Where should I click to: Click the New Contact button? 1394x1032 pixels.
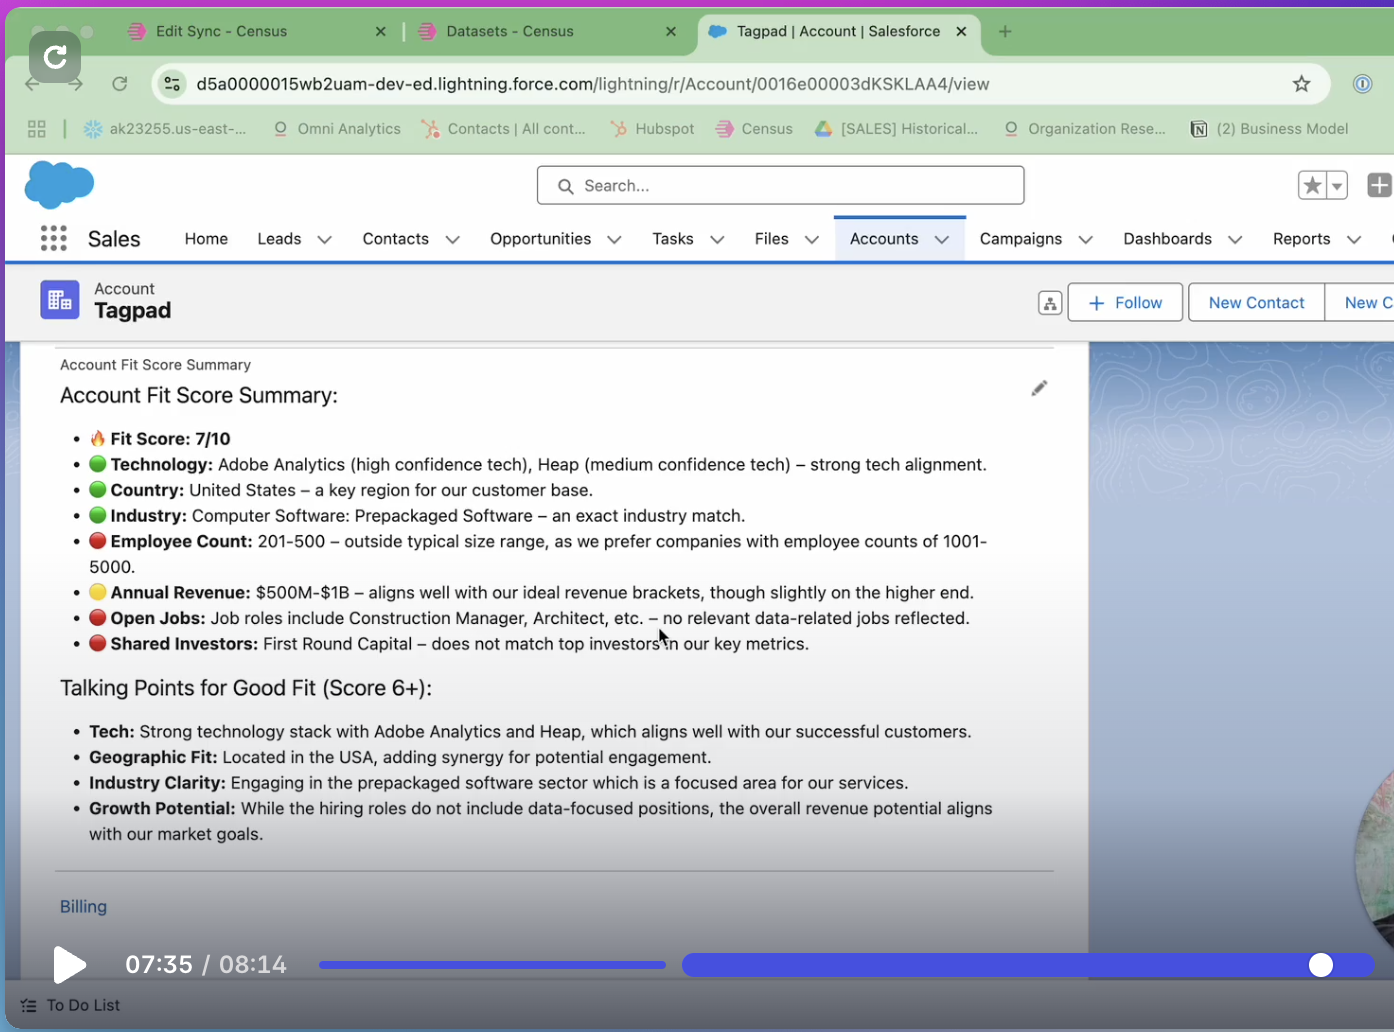tap(1256, 303)
